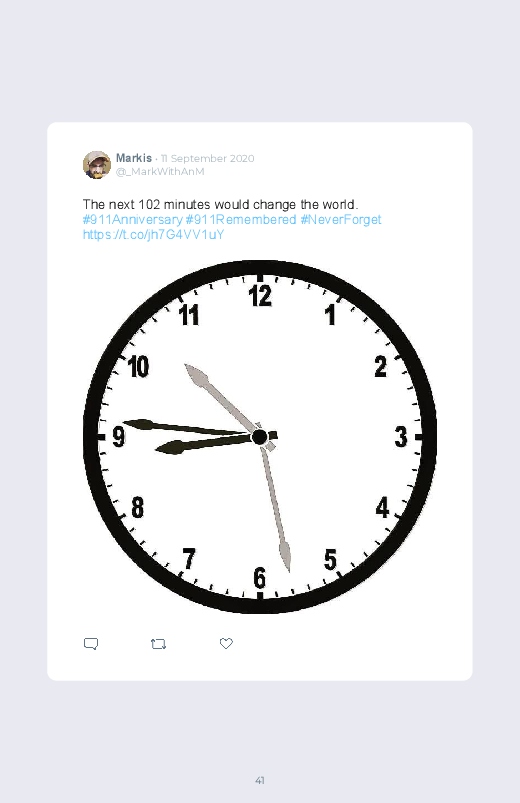Open Markis profile avatar picture
520x803 pixels.
point(97,165)
